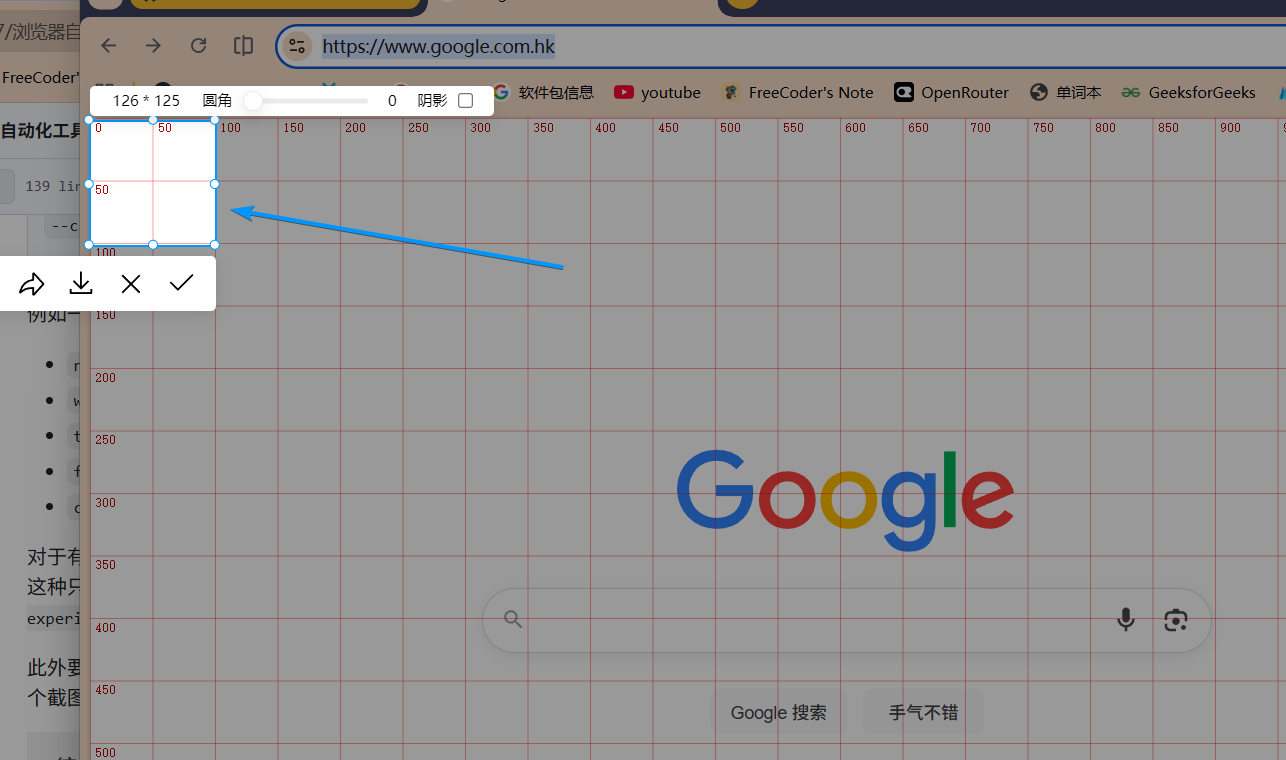Open the 软件包信息 bookmark
The image size is (1286, 760).
[x=543, y=93]
